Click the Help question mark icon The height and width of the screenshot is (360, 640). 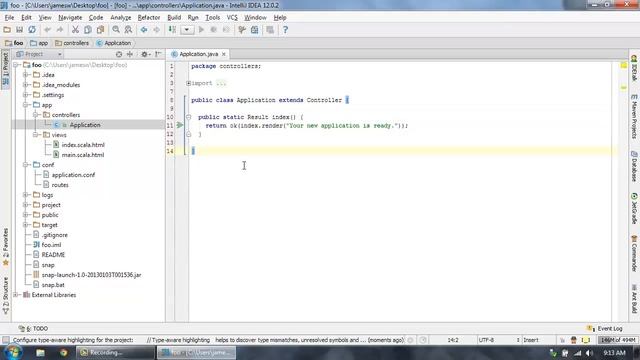point(285,30)
